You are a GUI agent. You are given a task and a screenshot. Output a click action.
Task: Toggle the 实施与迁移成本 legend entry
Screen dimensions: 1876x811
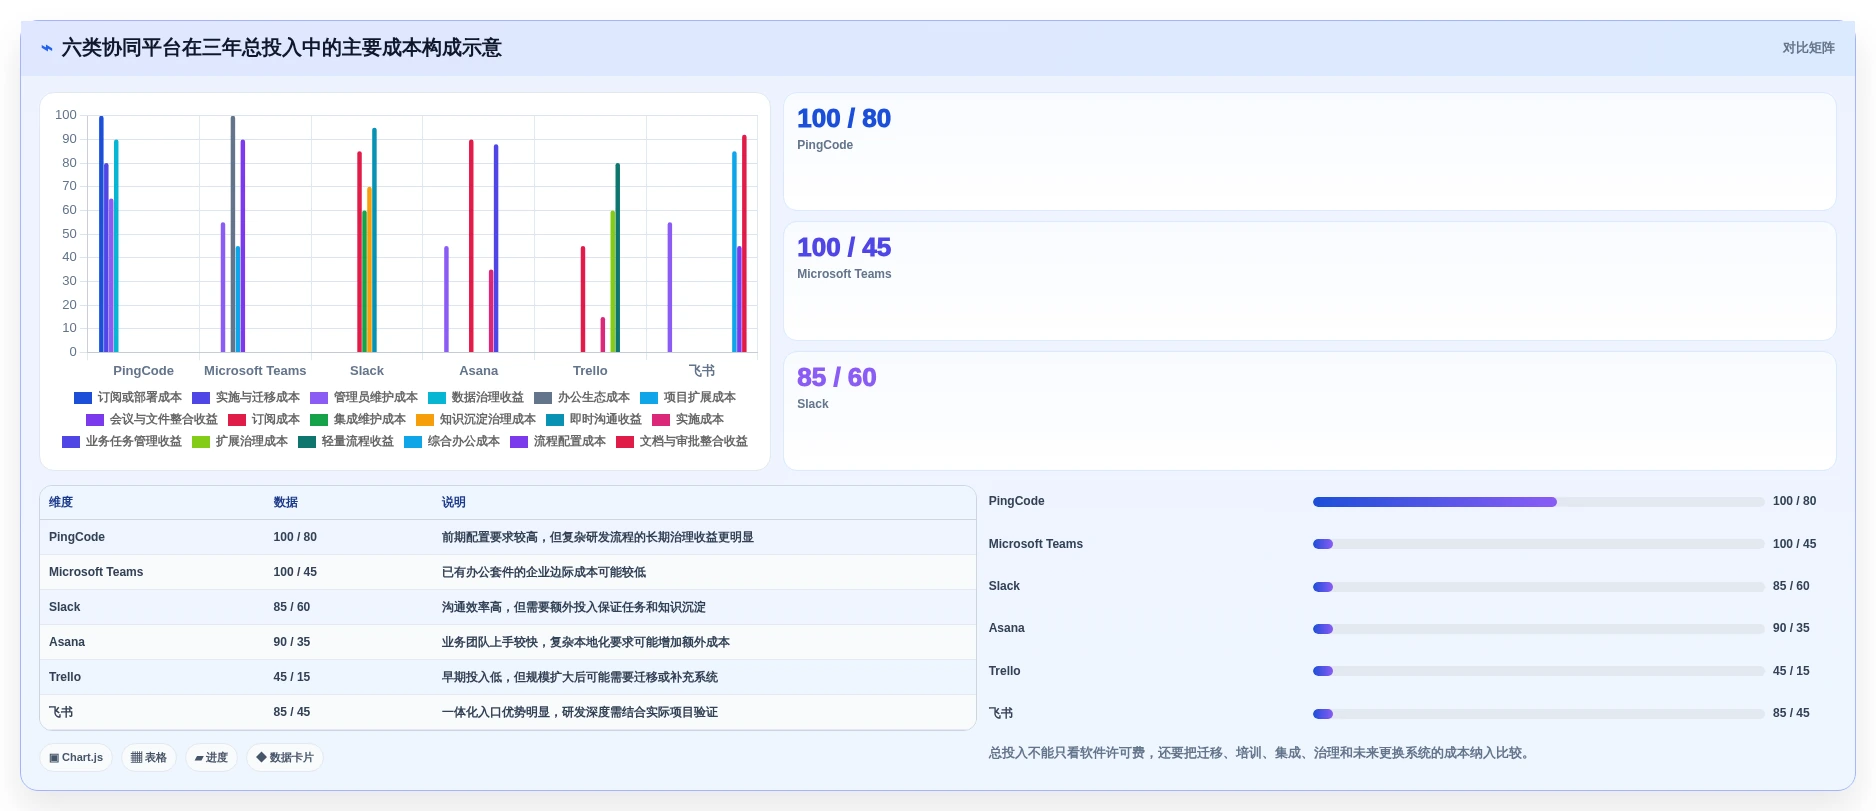[246, 398]
